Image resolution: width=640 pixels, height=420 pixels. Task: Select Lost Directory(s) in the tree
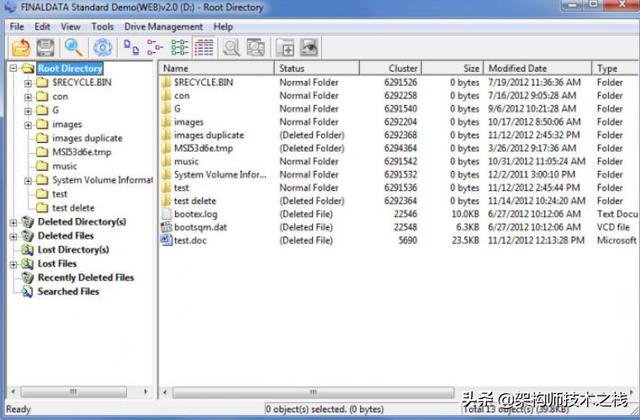coord(73,249)
